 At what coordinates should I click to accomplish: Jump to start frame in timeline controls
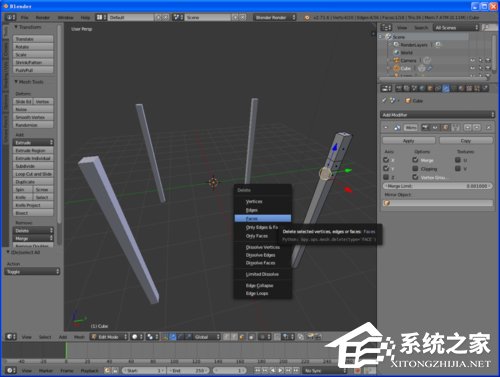(x=258, y=370)
